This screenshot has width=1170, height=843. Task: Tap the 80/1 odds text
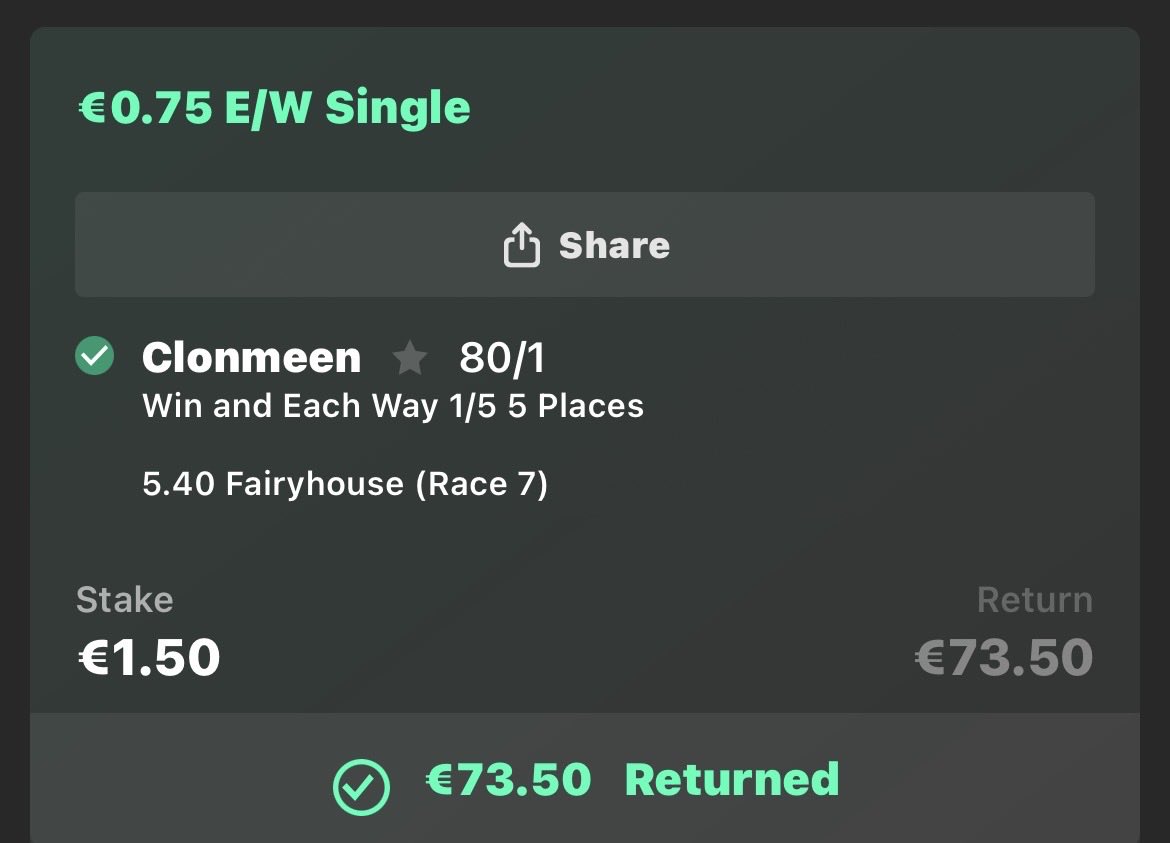[502, 357]
